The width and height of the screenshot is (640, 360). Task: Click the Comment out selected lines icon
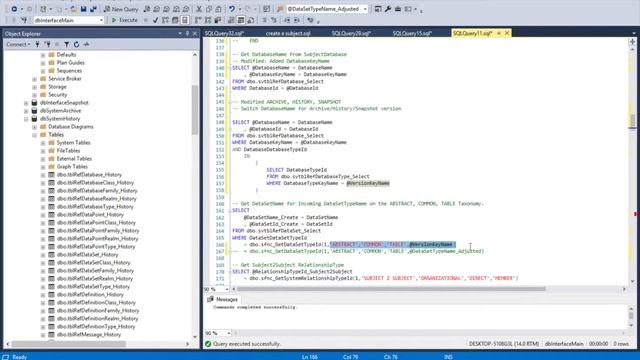(x=264, y=20)
